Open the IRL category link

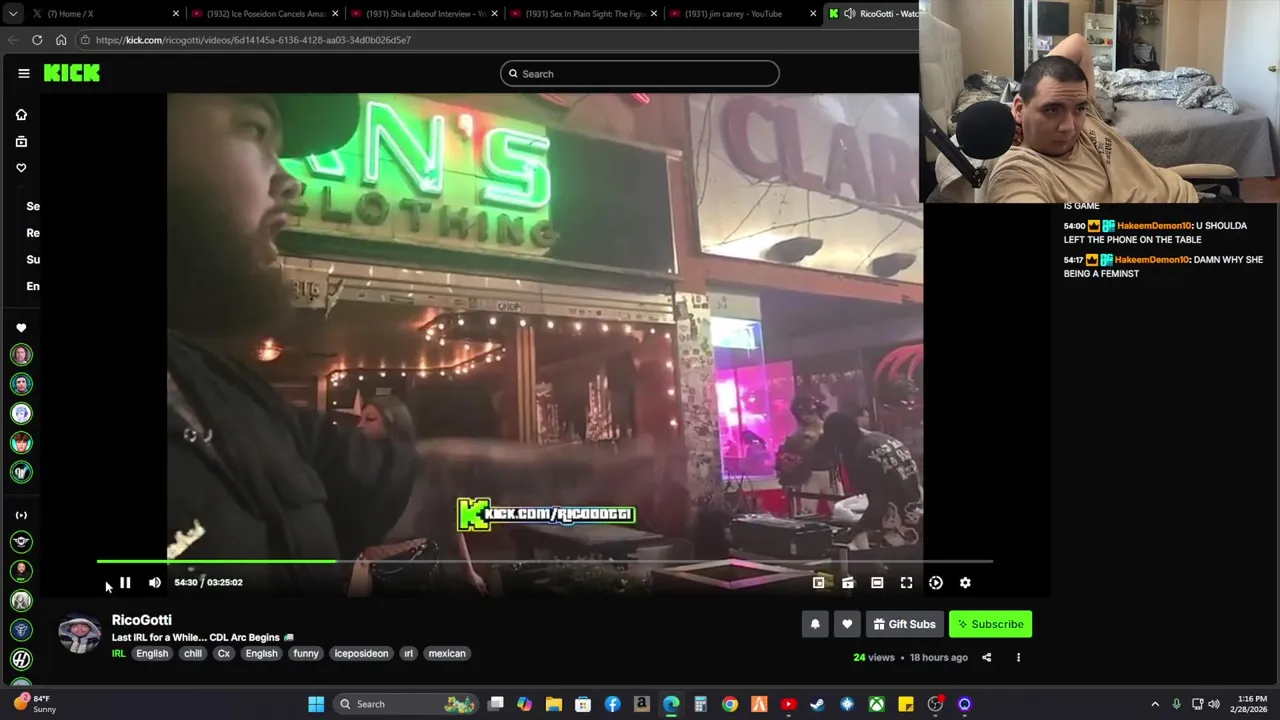point(118,653)
